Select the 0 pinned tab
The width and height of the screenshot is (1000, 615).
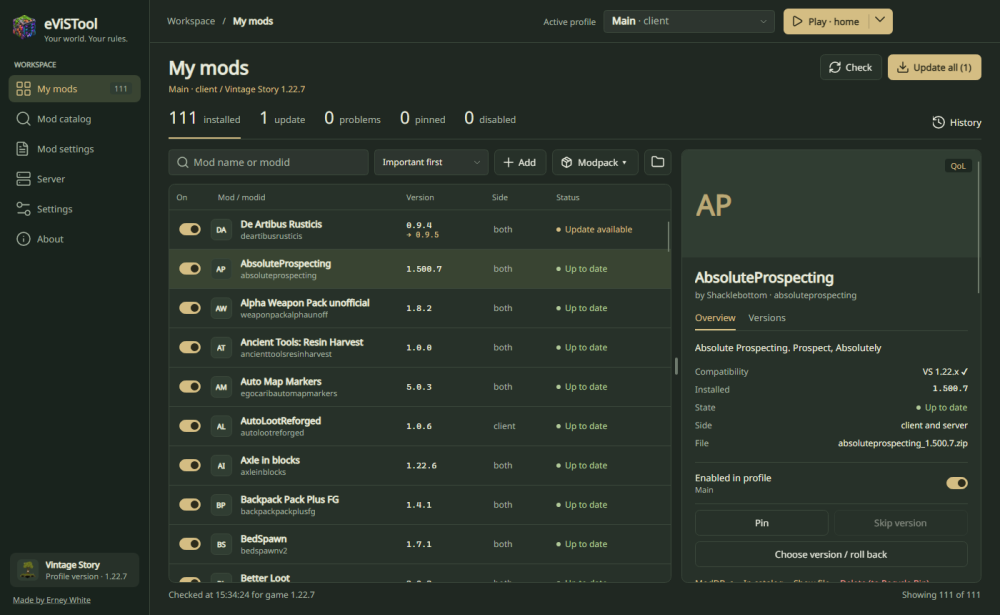pyautogui.click(x=422, y=119)
